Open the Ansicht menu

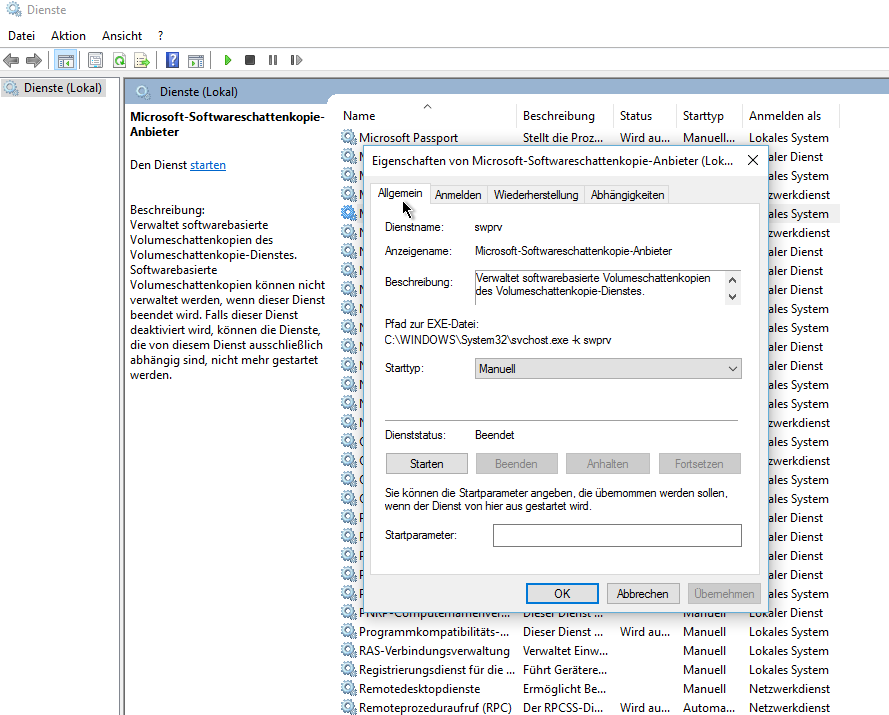click(x=122, y=36)
